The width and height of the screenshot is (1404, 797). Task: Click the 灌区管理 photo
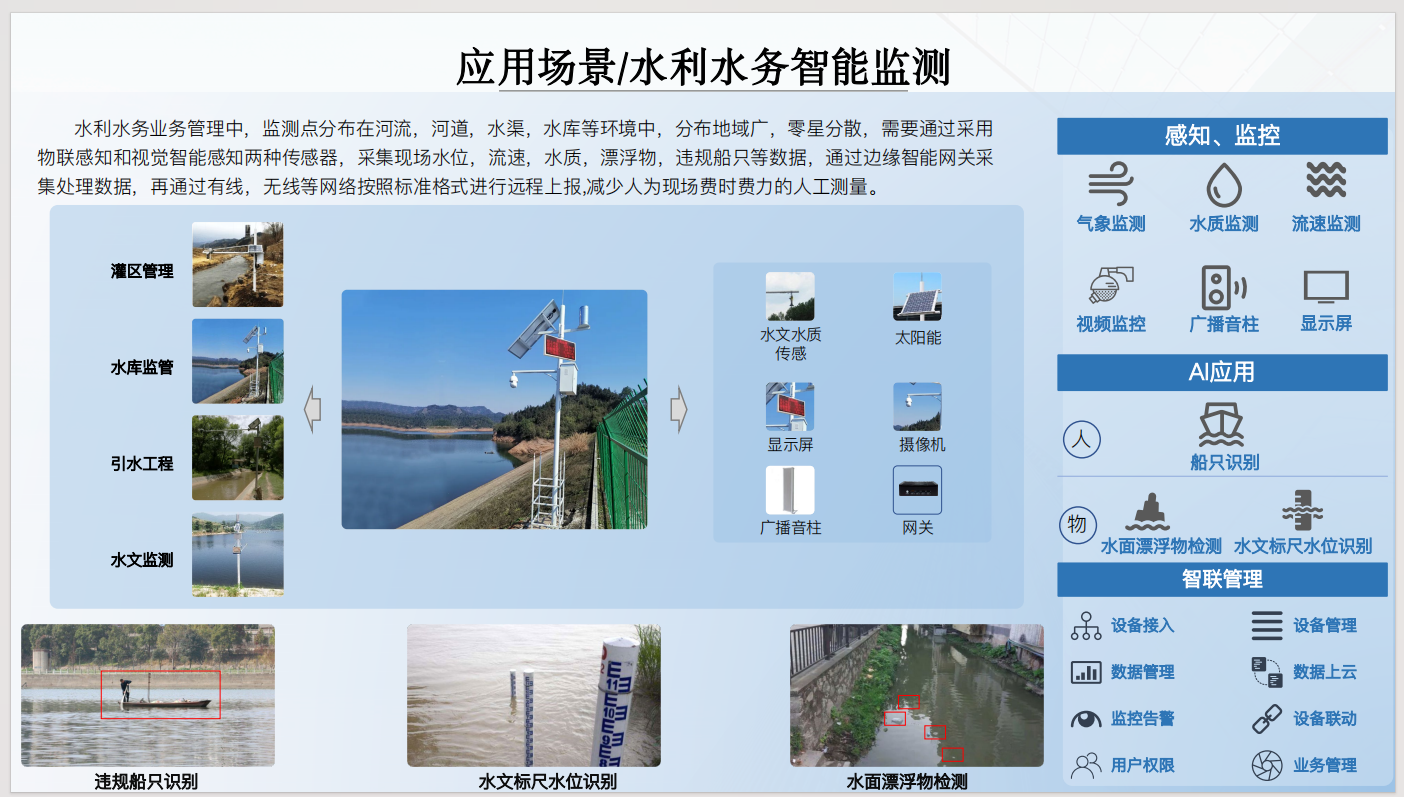[238, 264]
